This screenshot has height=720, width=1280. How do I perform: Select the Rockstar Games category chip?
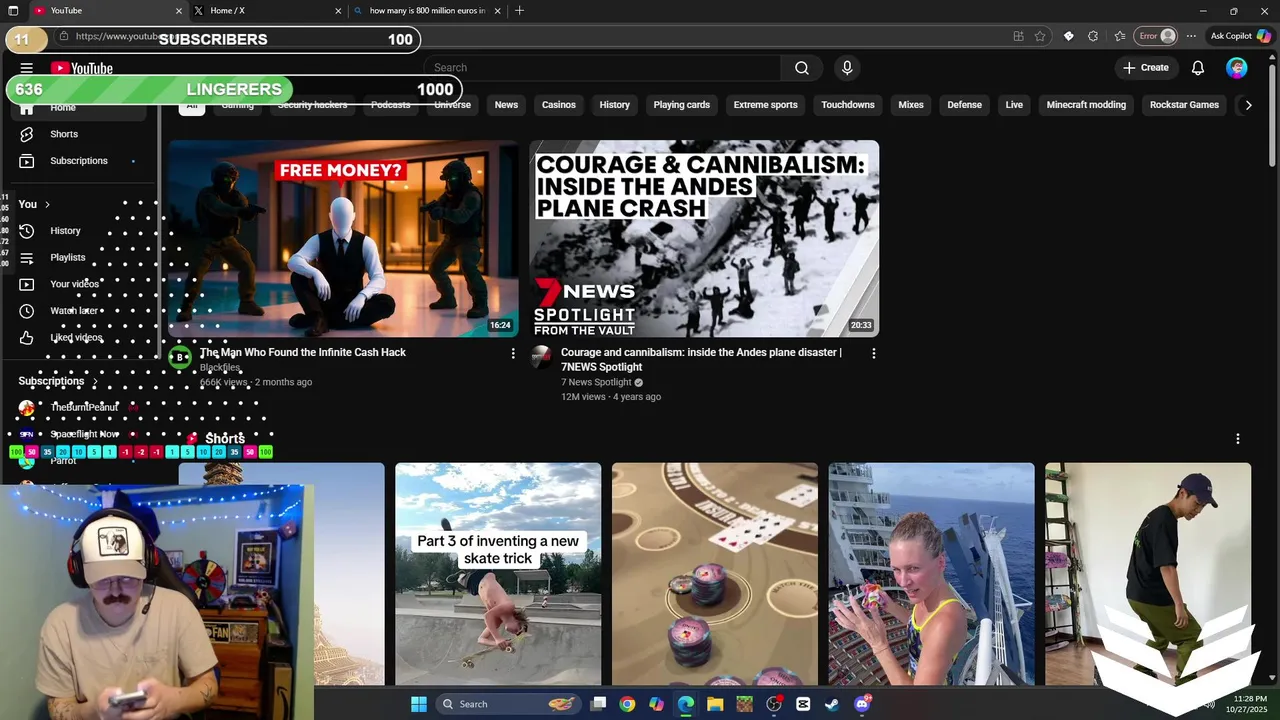[x=1184, y=105]
